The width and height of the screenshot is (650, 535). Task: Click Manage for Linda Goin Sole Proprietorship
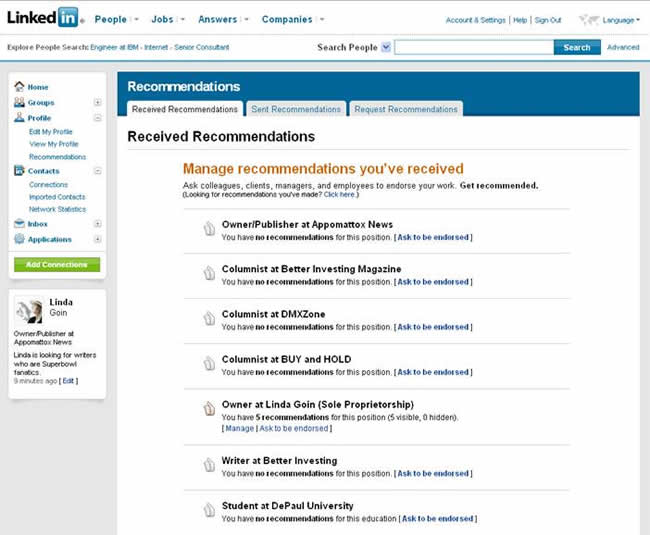(240, 428)
